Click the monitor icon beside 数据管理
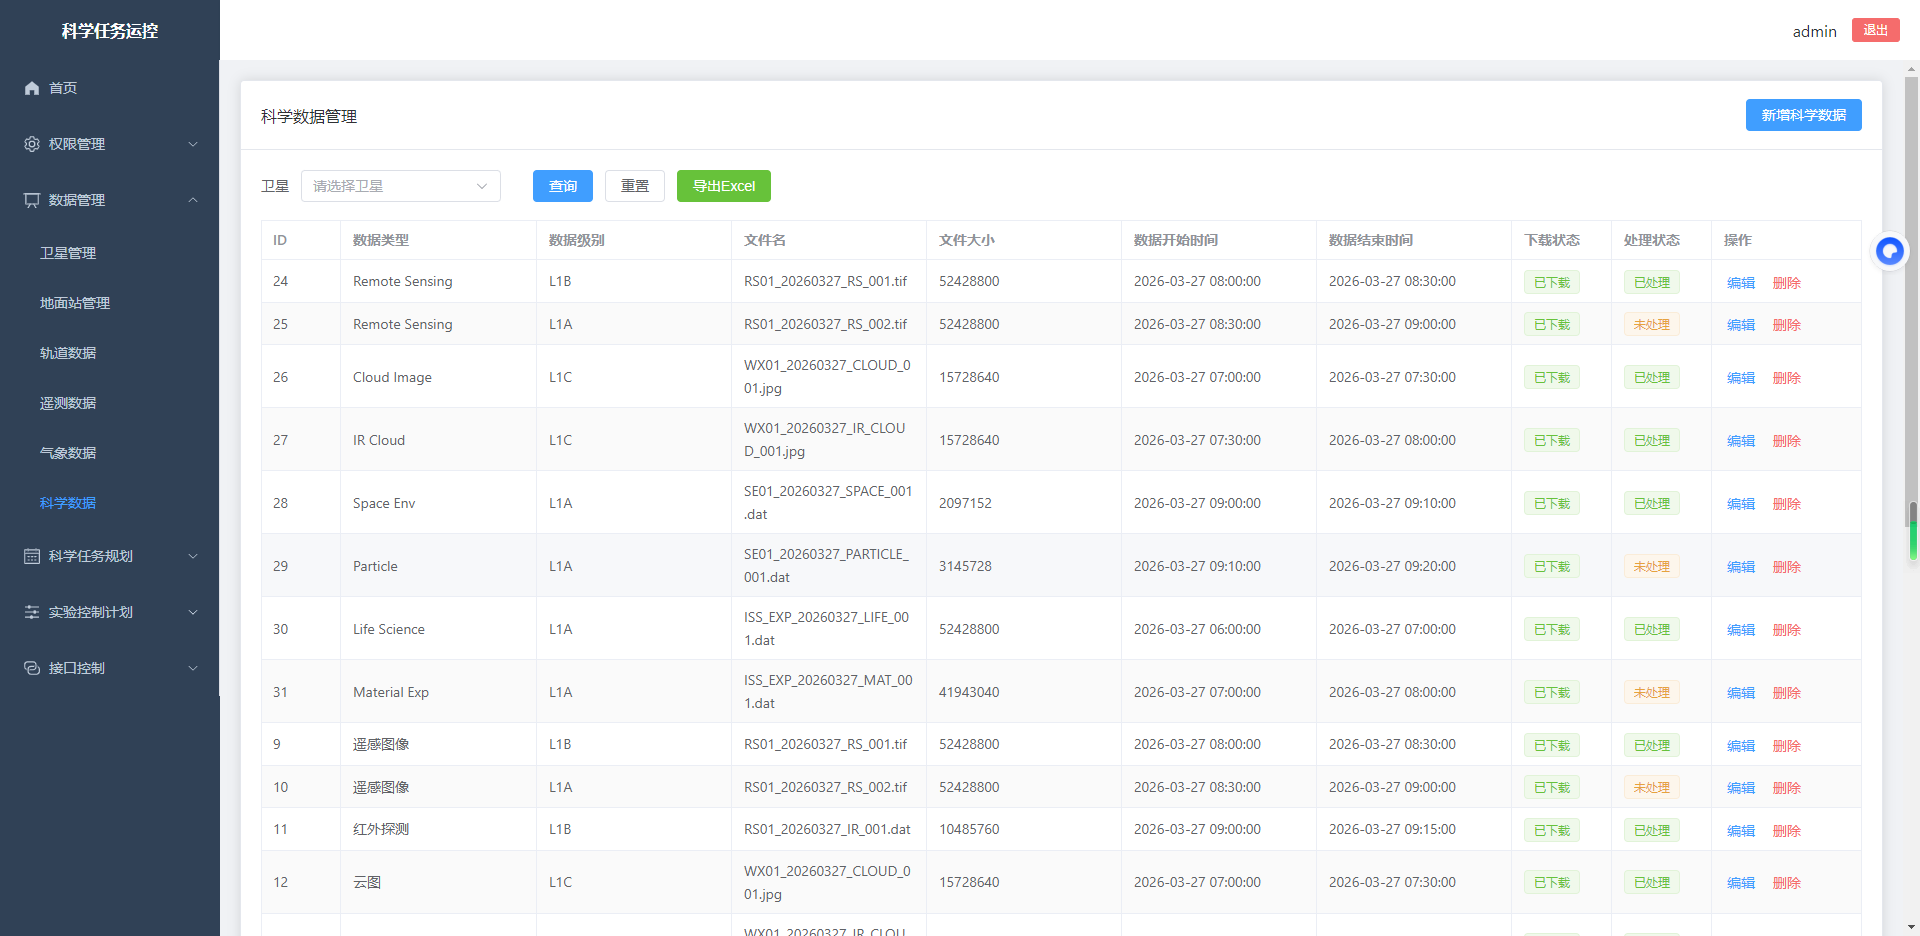 click(x=32, y=200)
